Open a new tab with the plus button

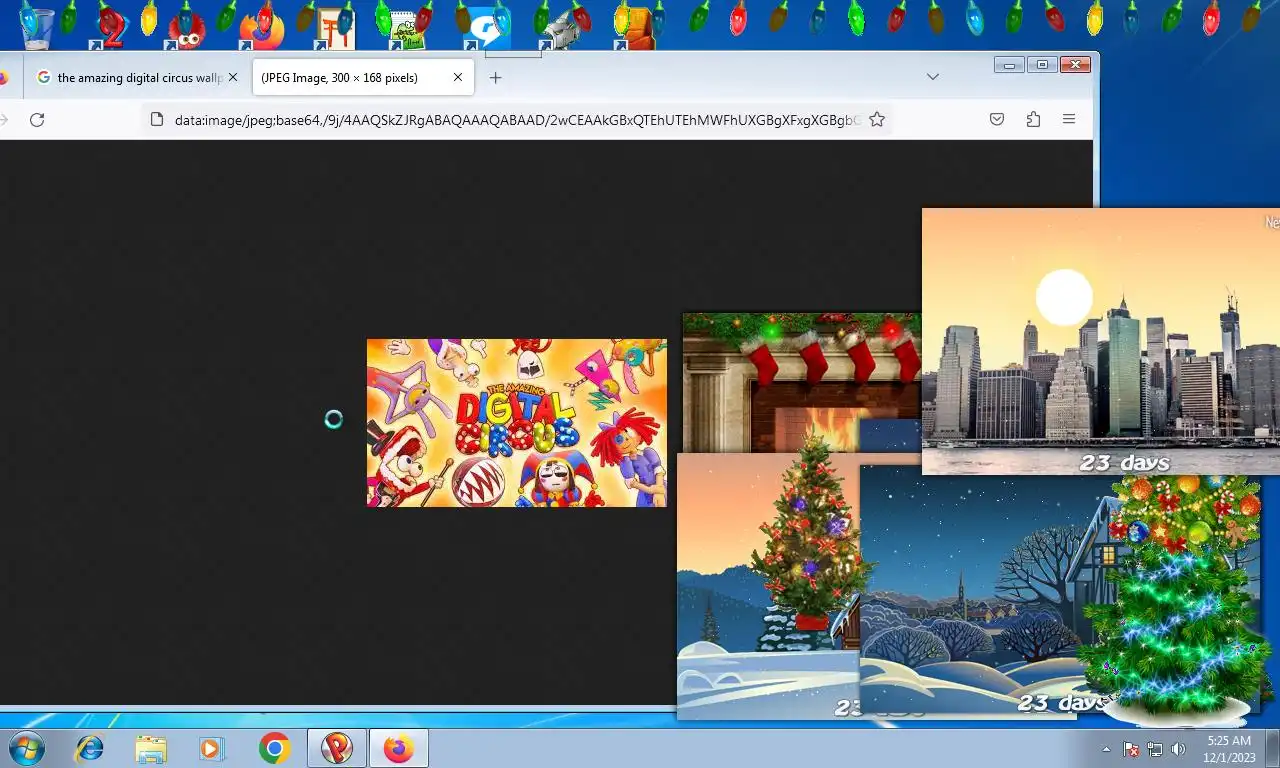tap(495, 77)
